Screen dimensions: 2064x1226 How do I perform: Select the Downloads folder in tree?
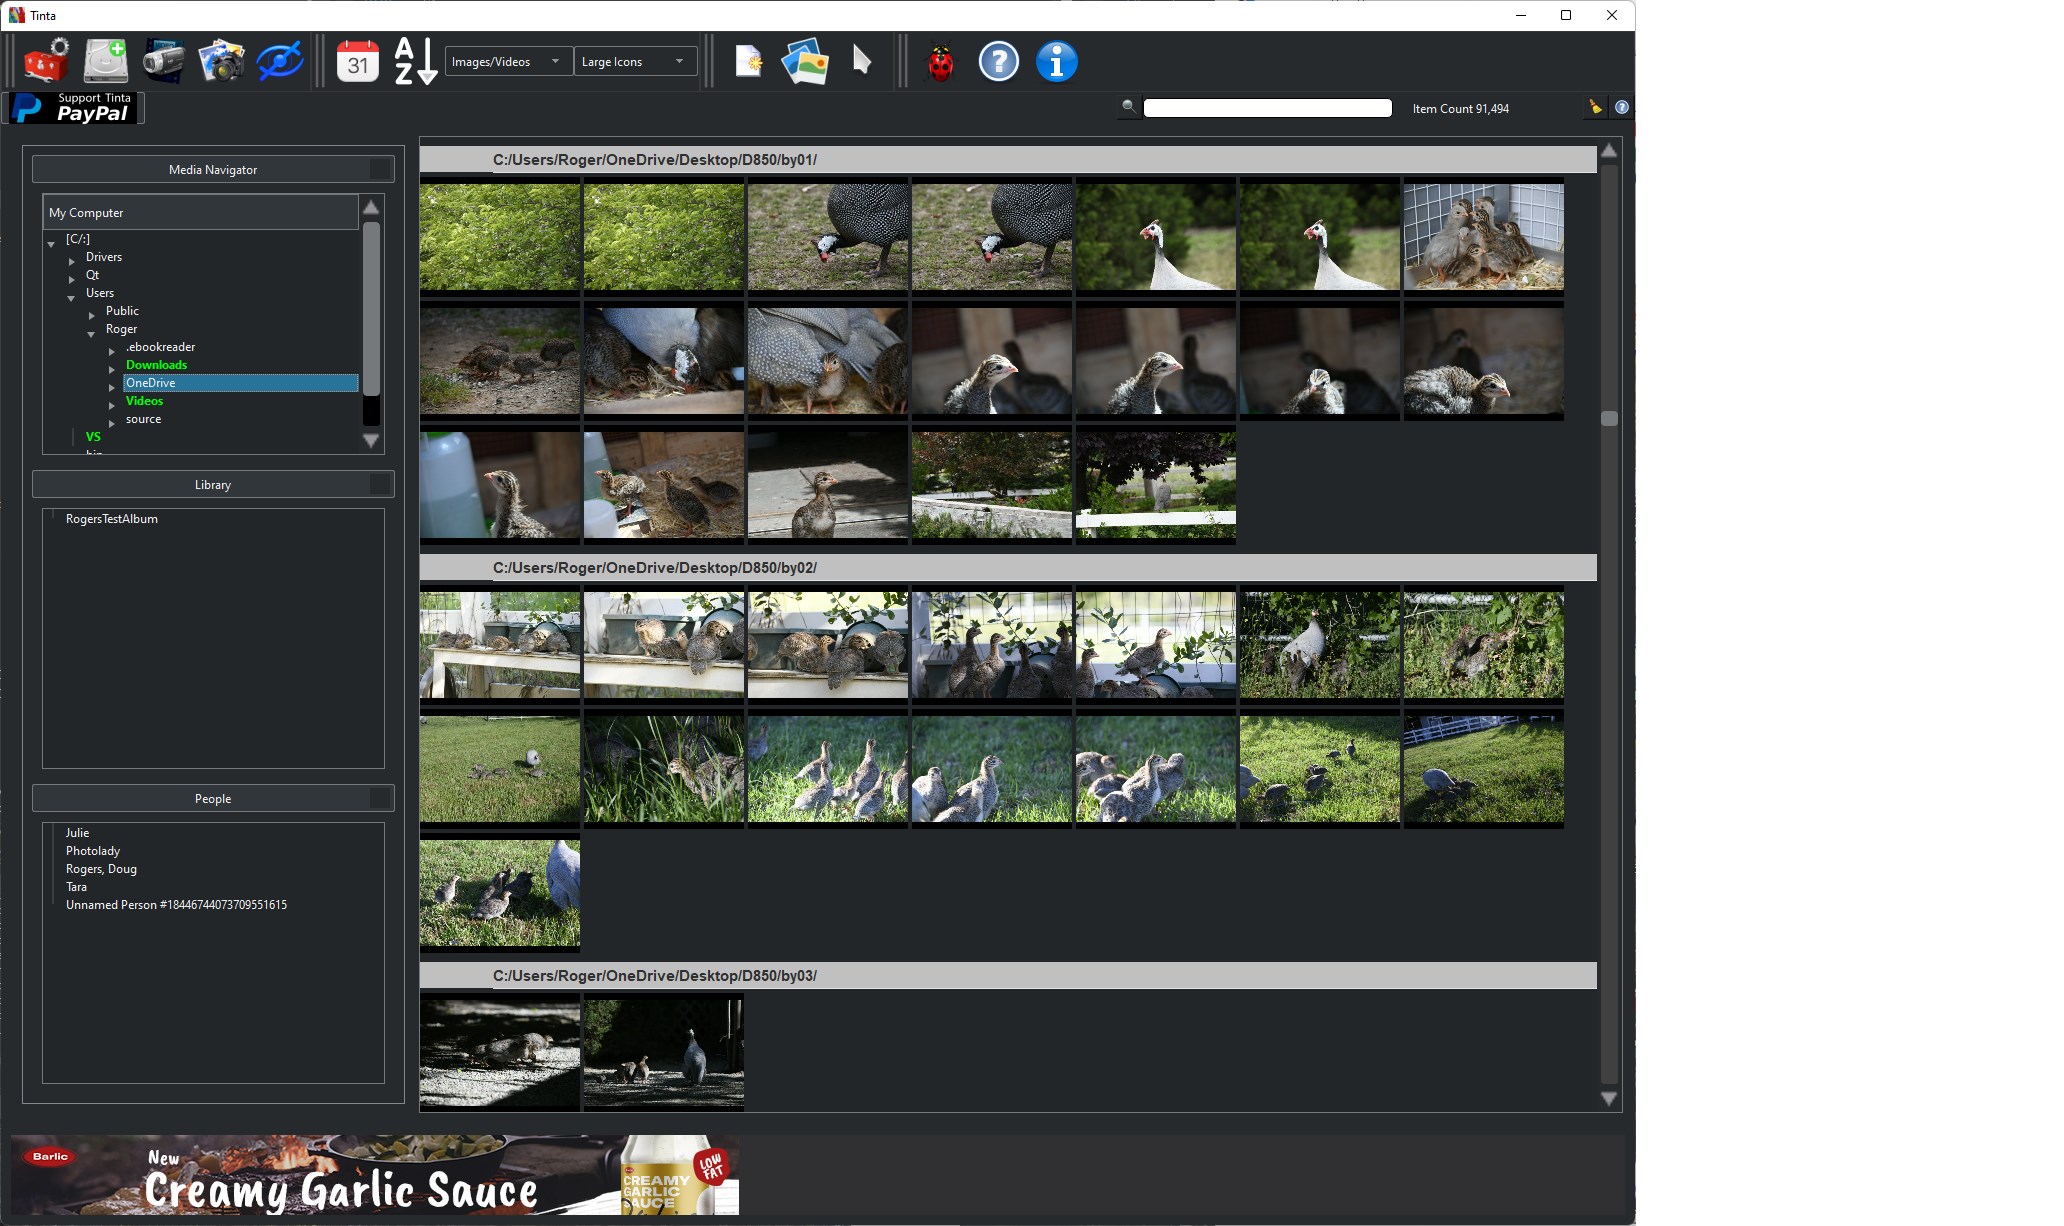click(157, 365)
